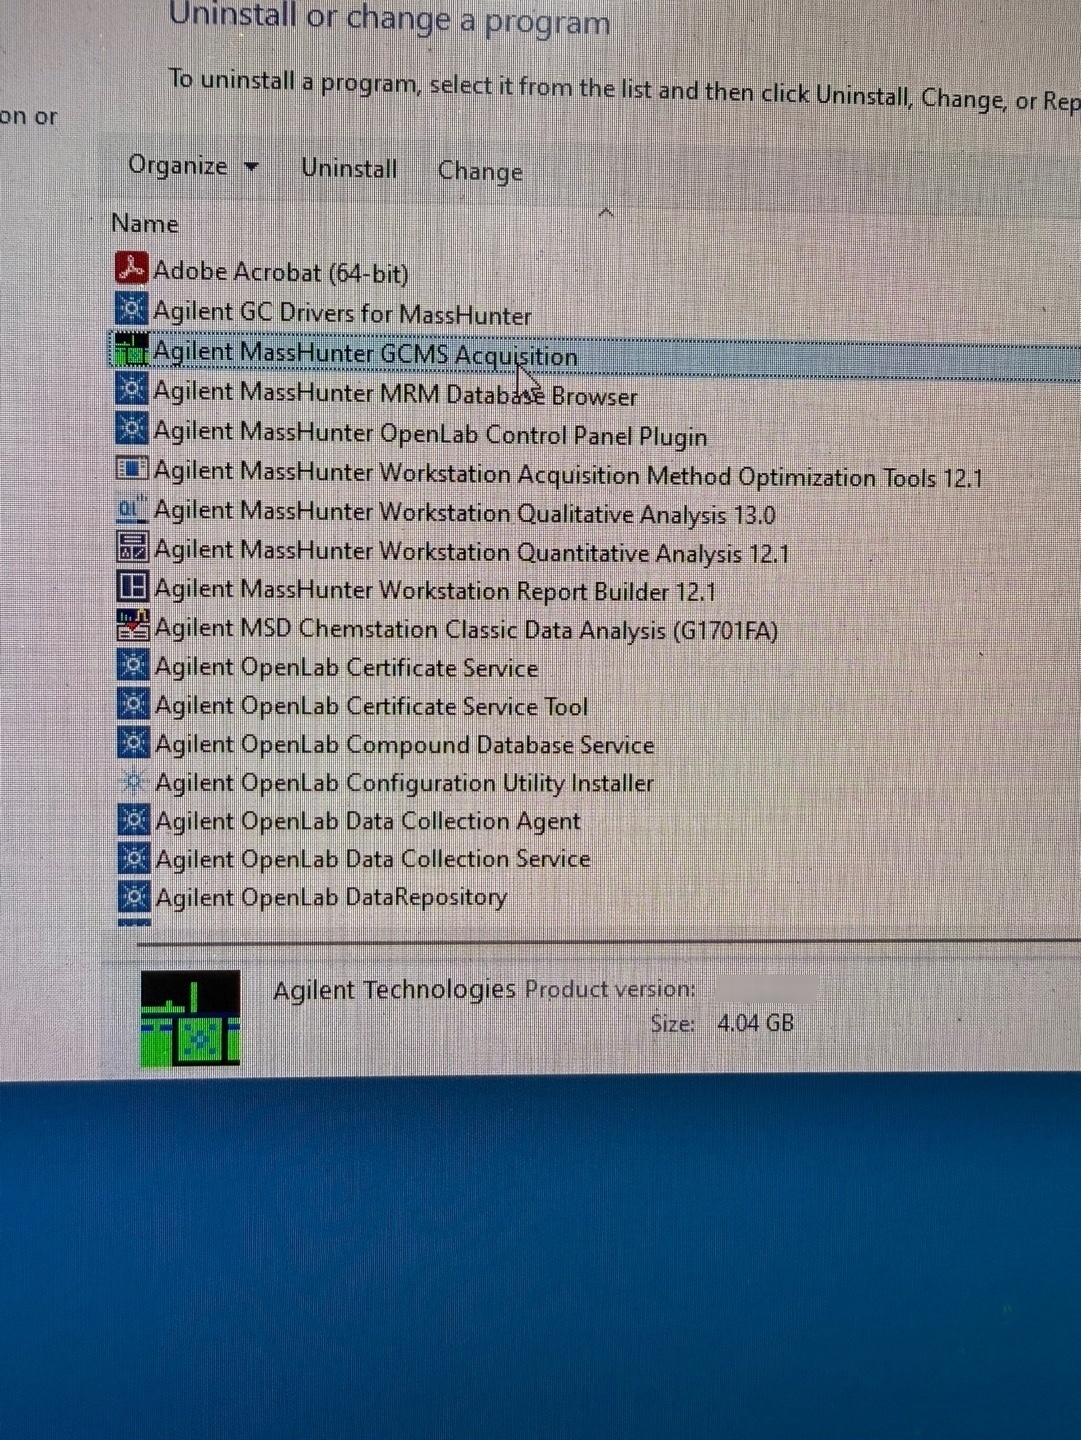
Task: Click the OpenLab Certificate Service Tool icon
Action: [133, 704]
